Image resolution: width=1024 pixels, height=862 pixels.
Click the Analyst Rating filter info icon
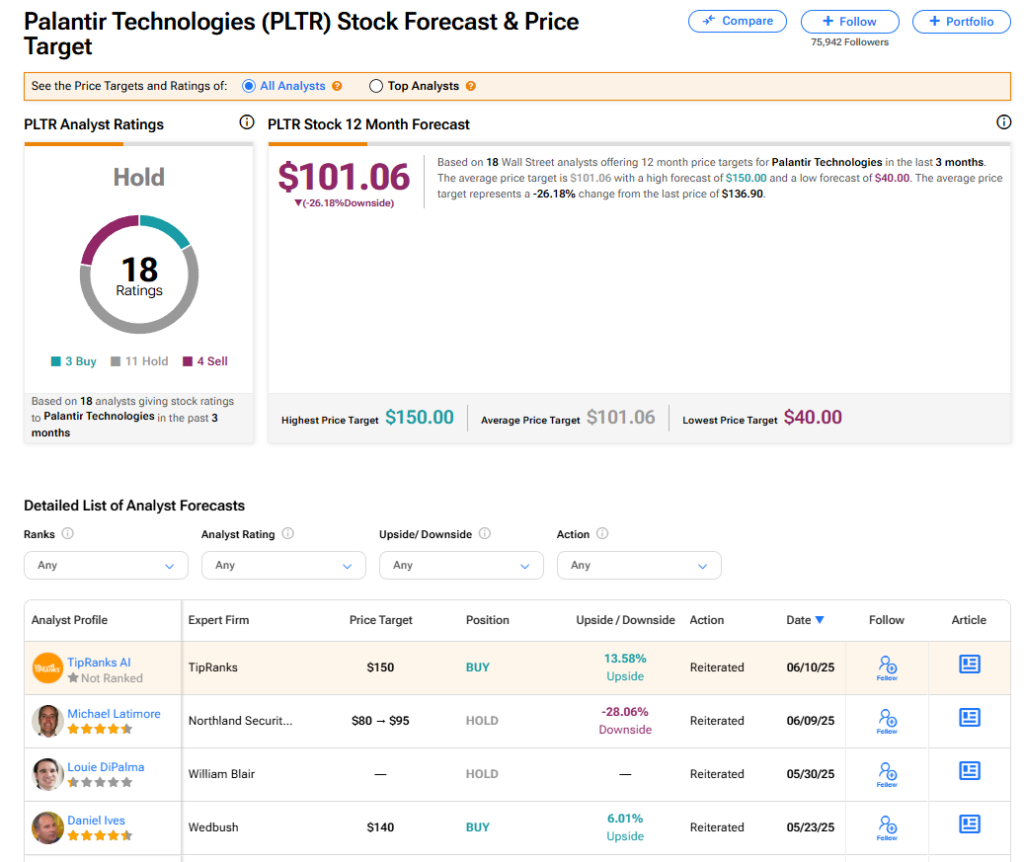point(288,534)
